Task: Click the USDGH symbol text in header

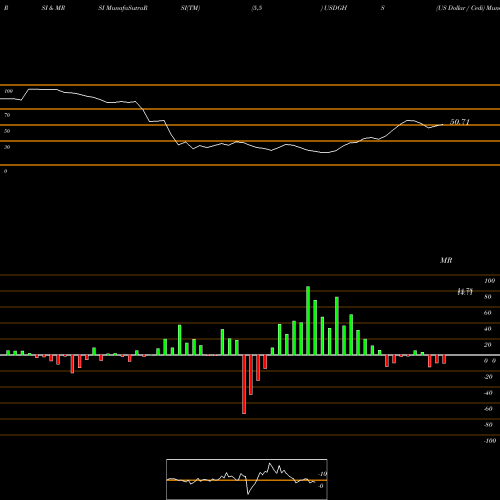Action: [335, 8]
